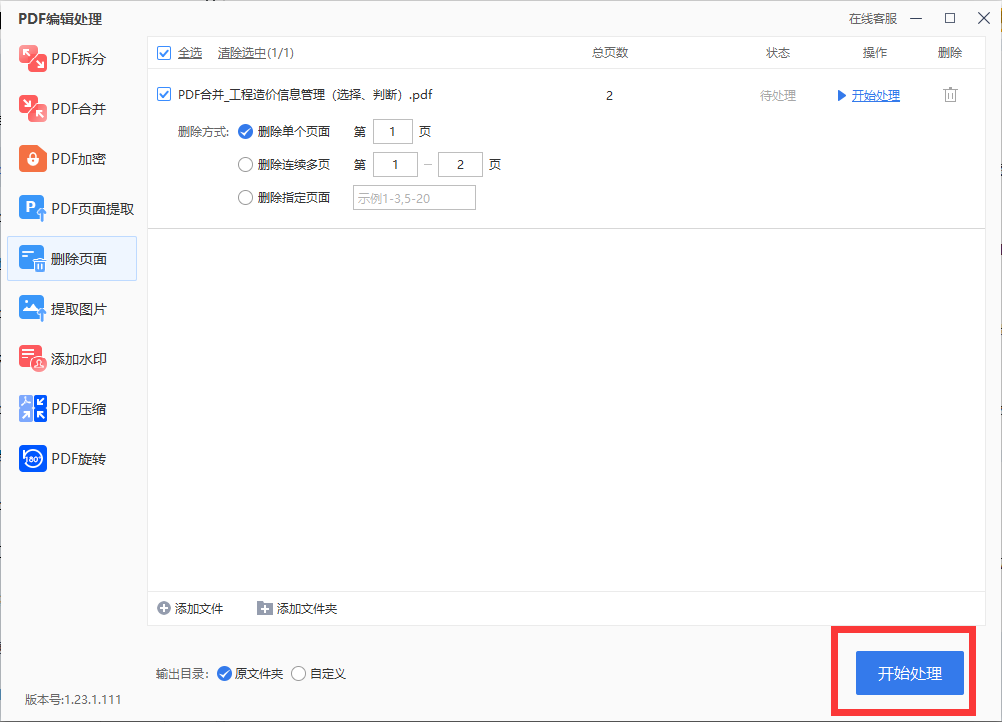Uncheck the PDF合并_工程造价信息管理 file checkbox
The width and height of the screenshot is (1002, 722).
click(164, 95)
